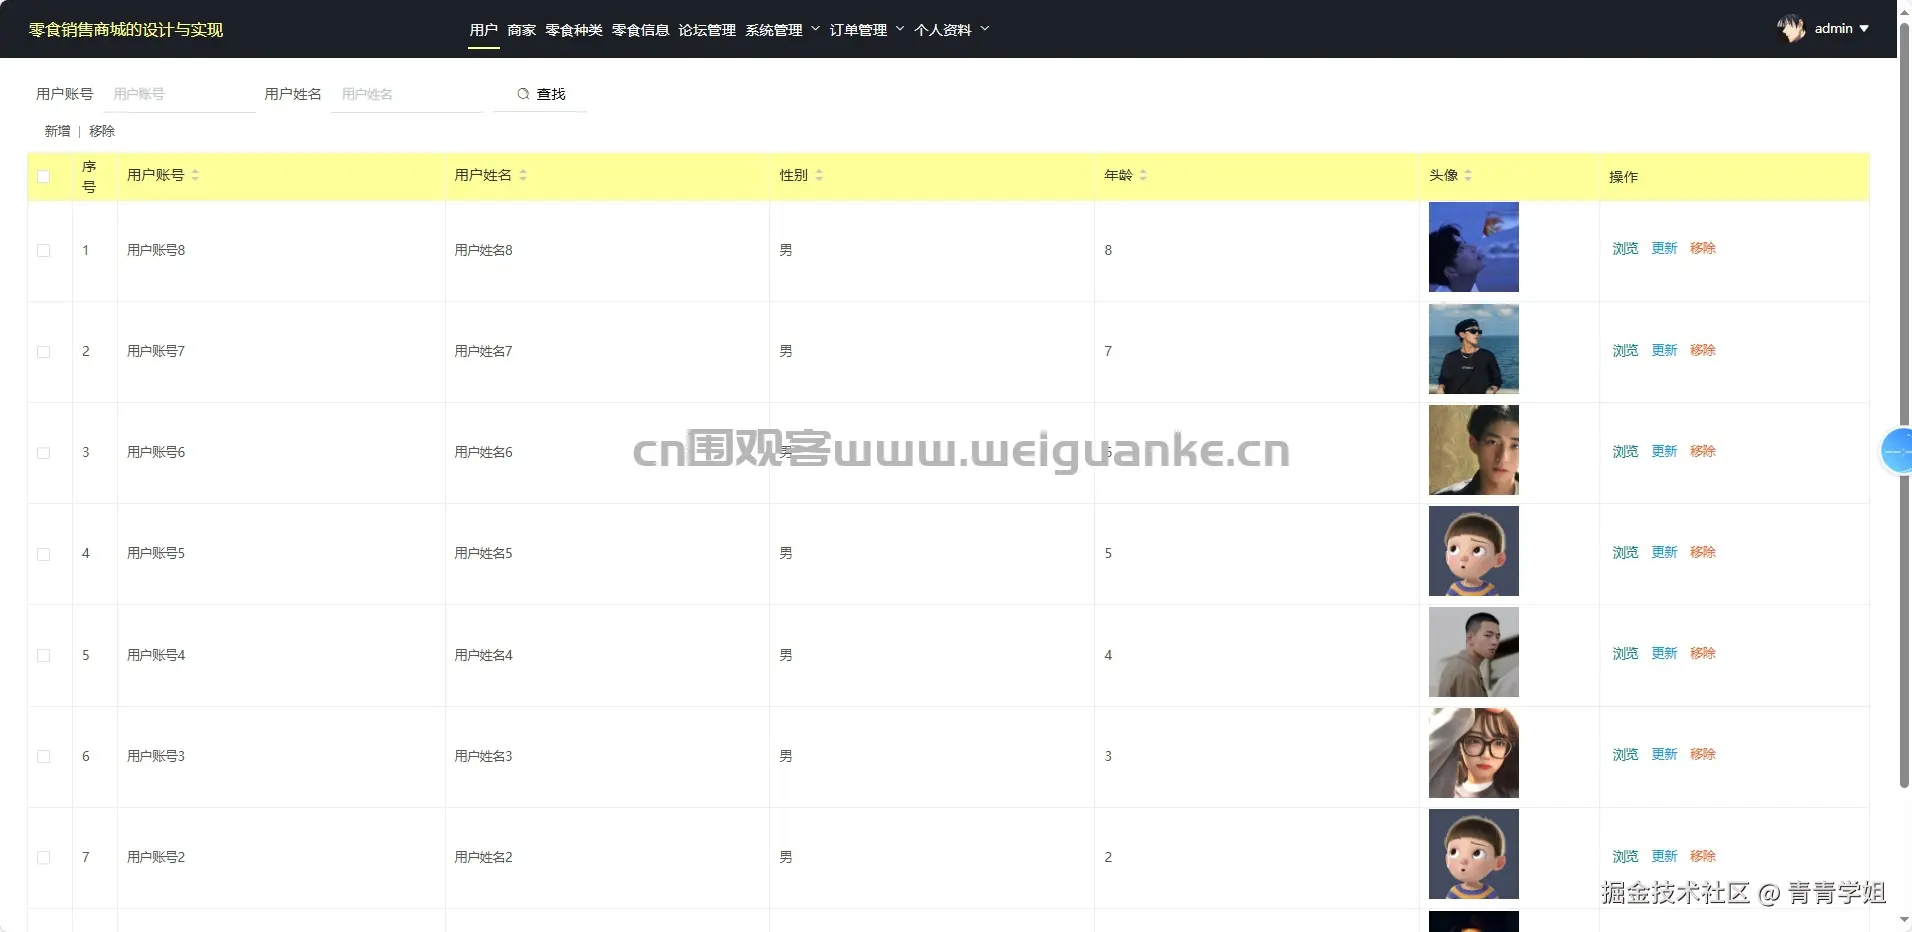
Task: Click 更新 for 用户账号7
Action: click(1664, 350)
